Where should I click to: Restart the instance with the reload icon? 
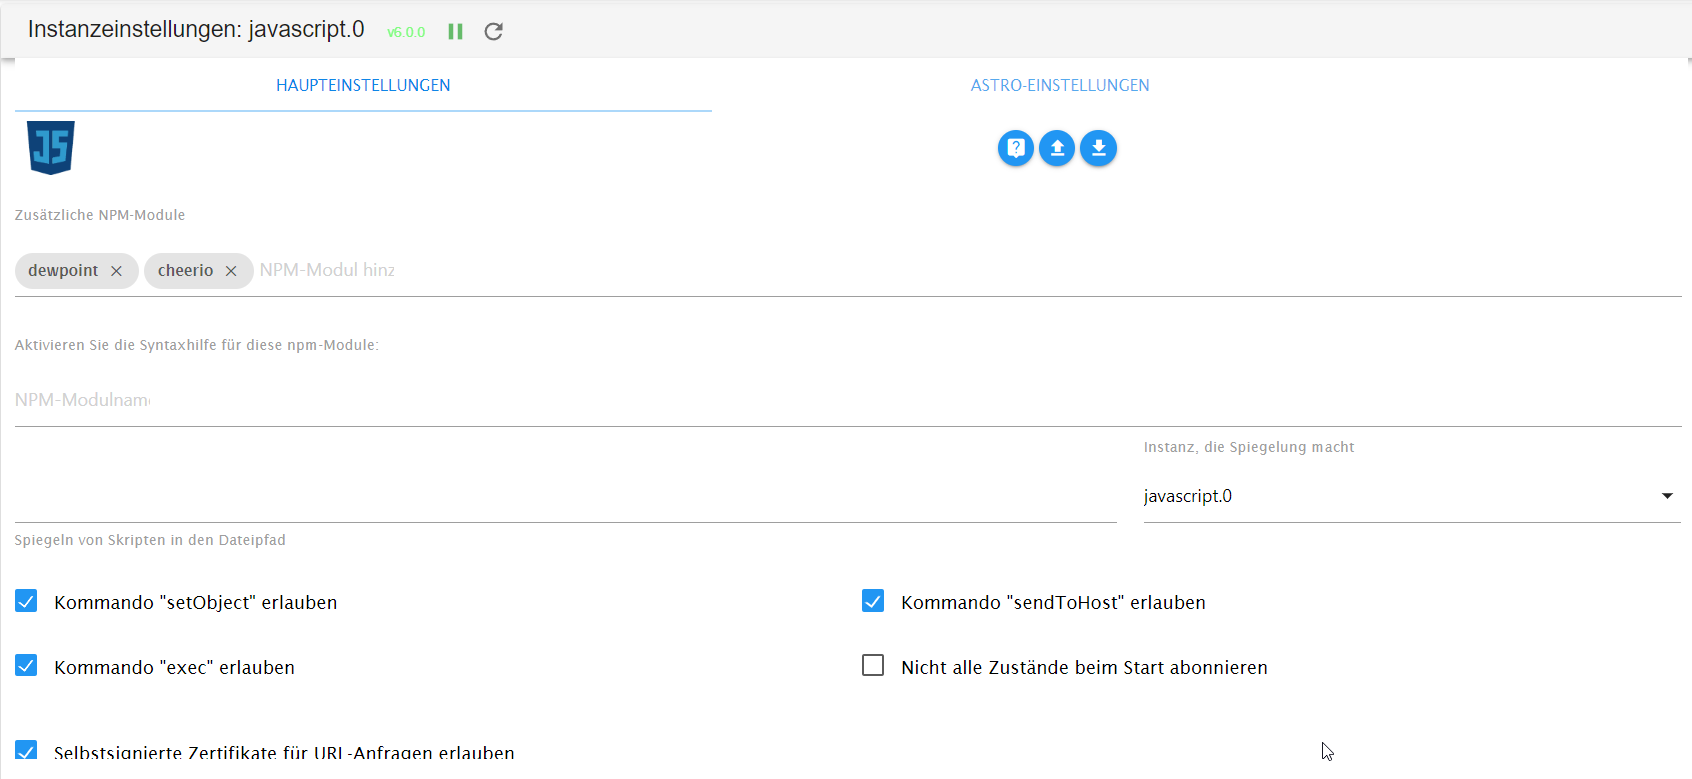493,32
